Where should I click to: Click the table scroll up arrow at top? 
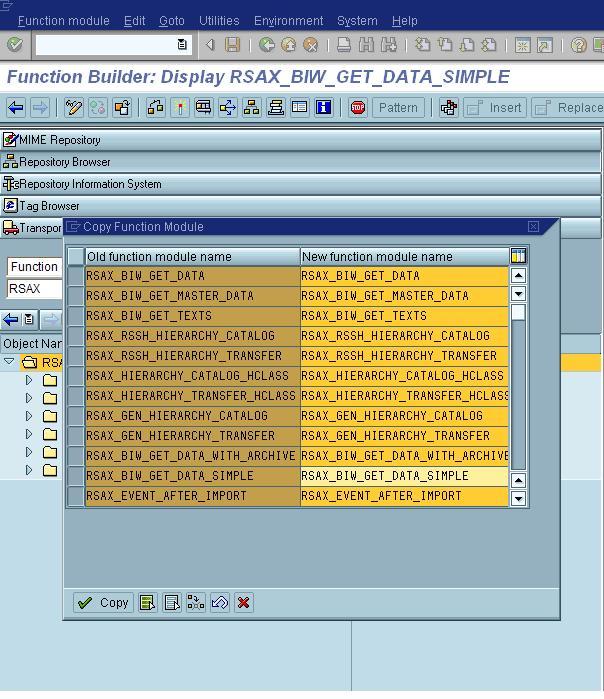tap(518, 275)
